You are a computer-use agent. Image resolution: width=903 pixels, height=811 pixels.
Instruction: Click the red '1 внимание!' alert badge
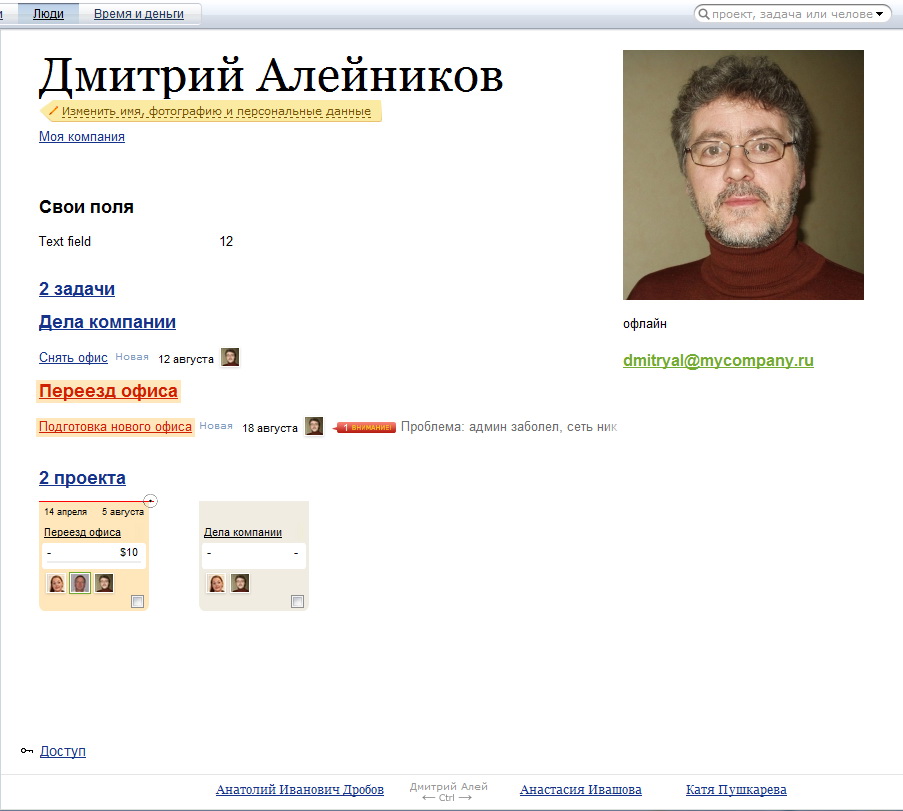[365, 428]
